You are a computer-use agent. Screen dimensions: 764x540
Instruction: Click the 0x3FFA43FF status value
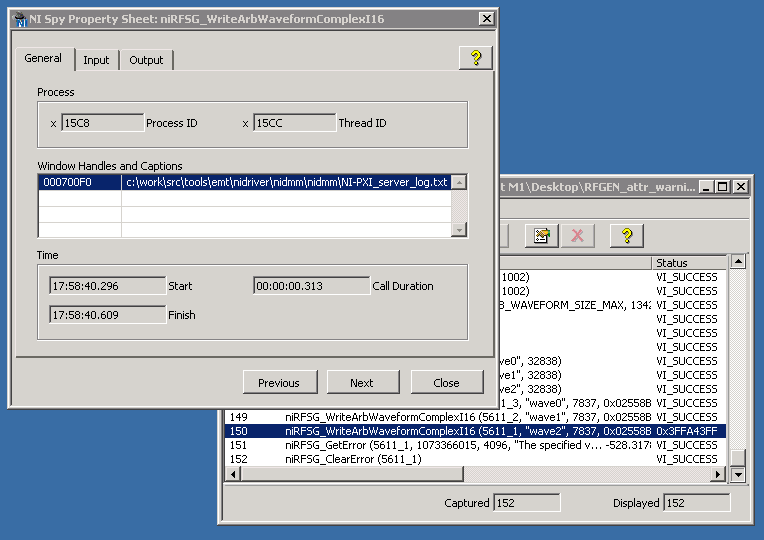pos(687,431)
